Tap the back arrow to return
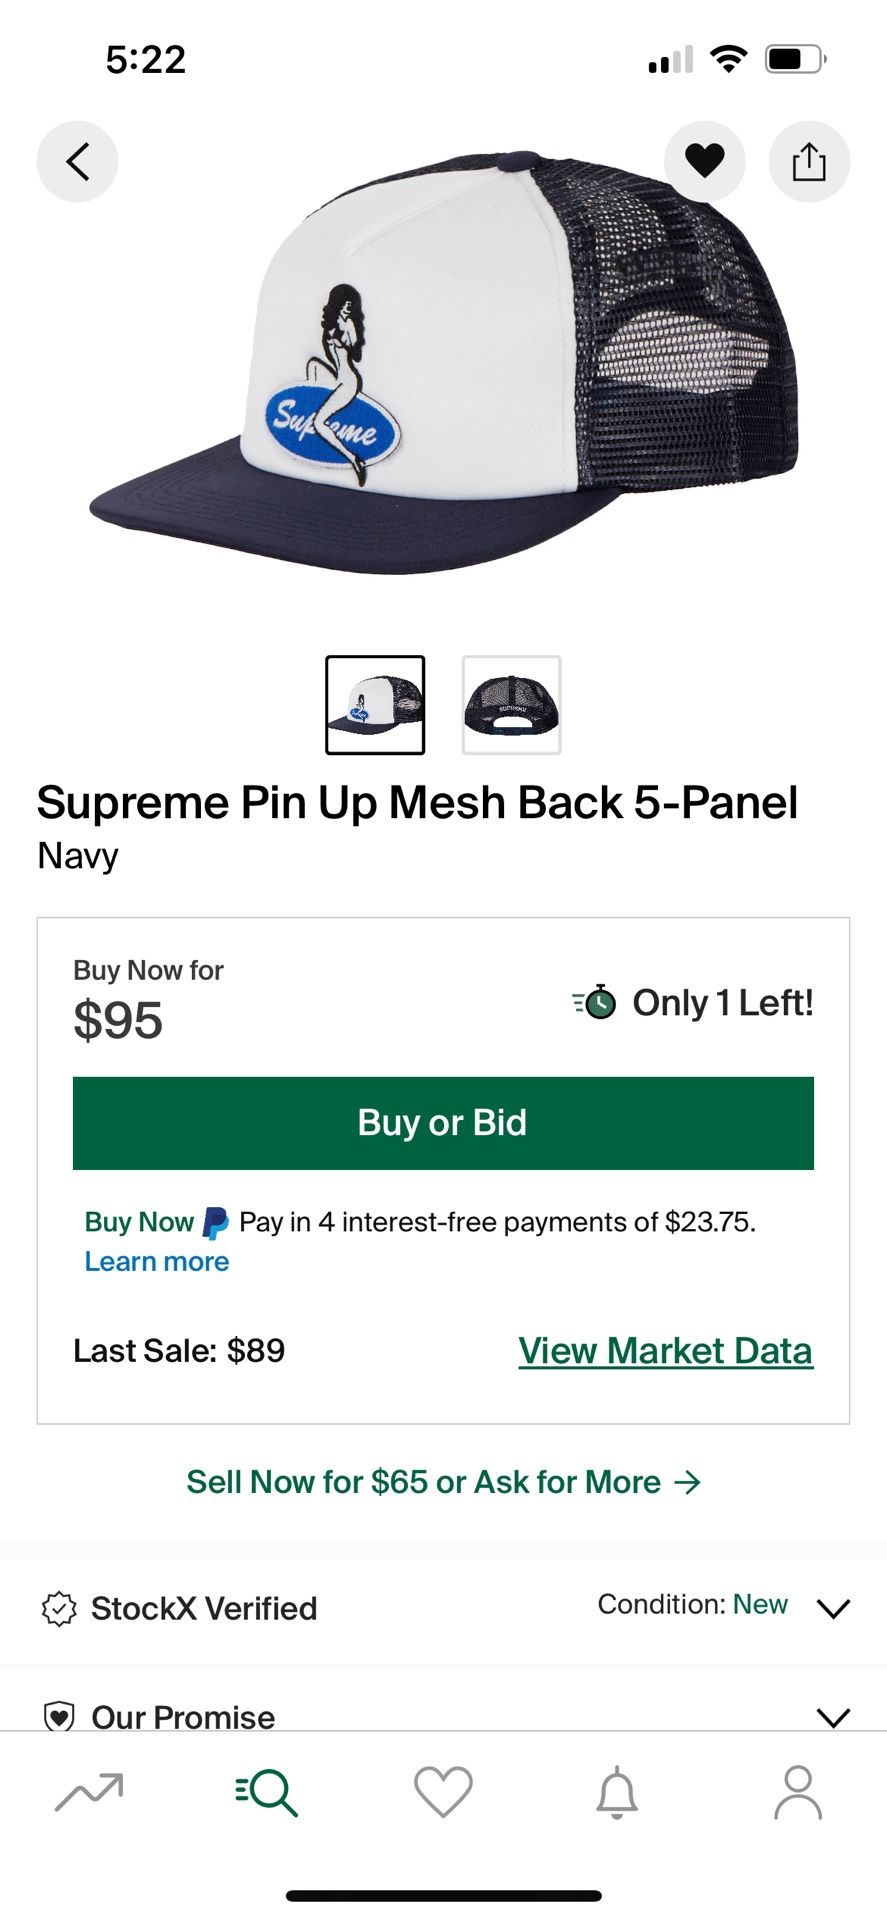 (x=77, y=161)
